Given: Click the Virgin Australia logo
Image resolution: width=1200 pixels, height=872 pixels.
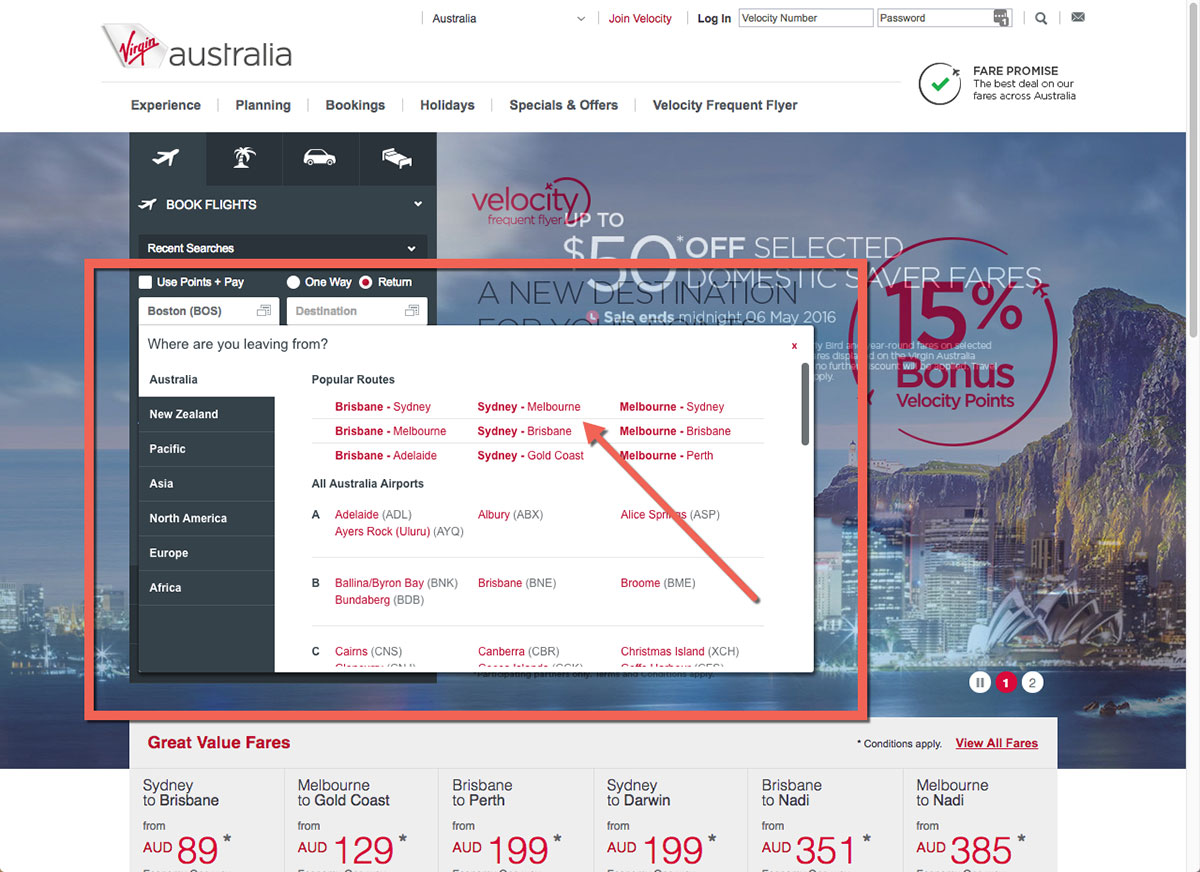Looking at the screenshot, I should click(197, 47).
